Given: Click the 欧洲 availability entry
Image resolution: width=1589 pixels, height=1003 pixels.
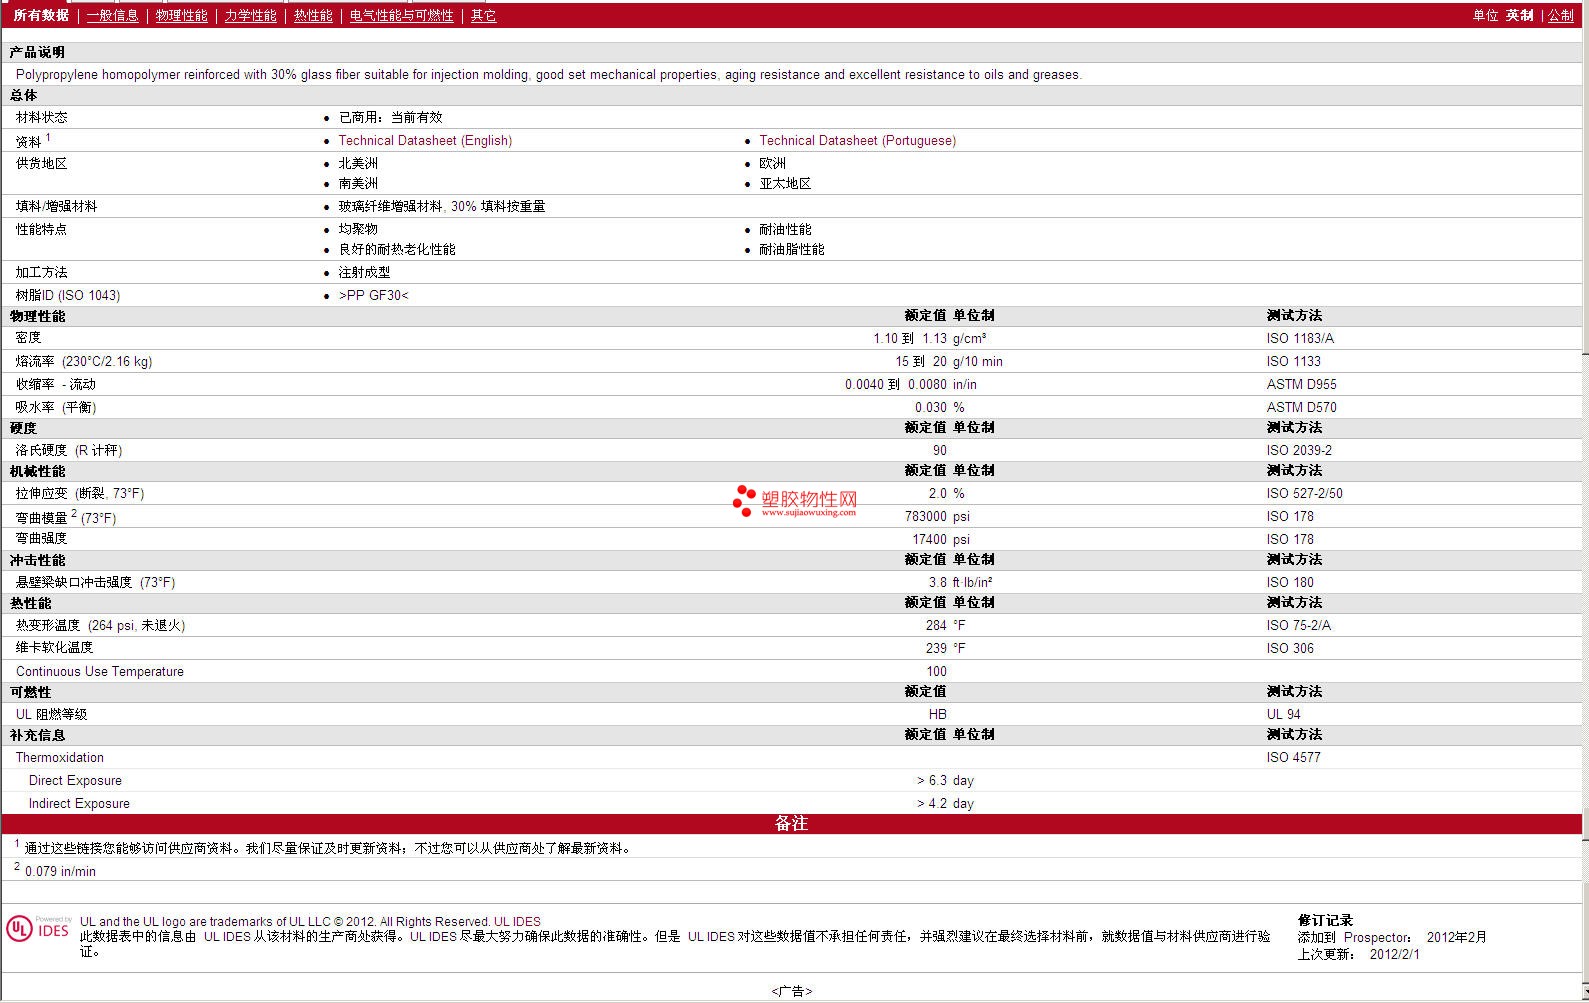Looking at the screenshot, I should (x=772, y=164).
